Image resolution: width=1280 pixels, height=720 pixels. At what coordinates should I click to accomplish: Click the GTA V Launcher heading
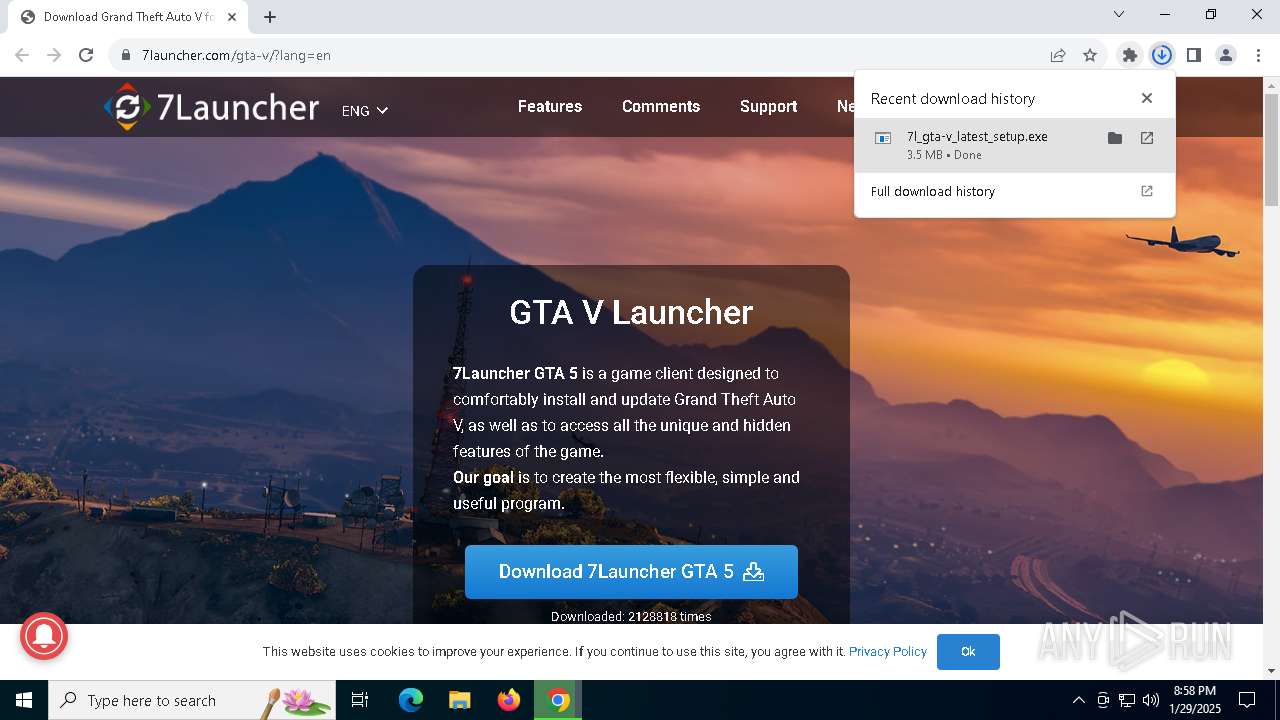coord(631,312)
